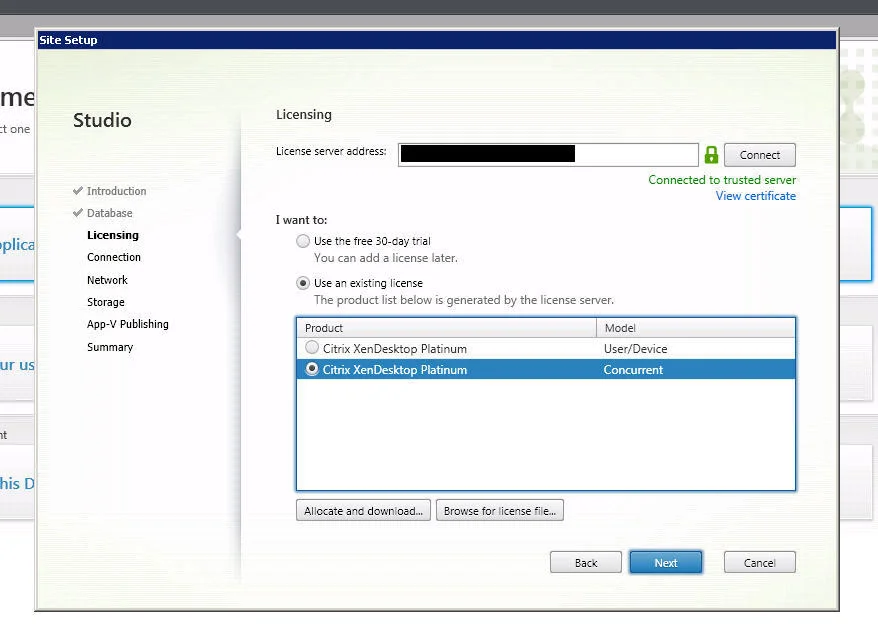The height and width of the screenshot is (634, 878).
Task: Sort by the Model column header
Action: pos(695,328)
